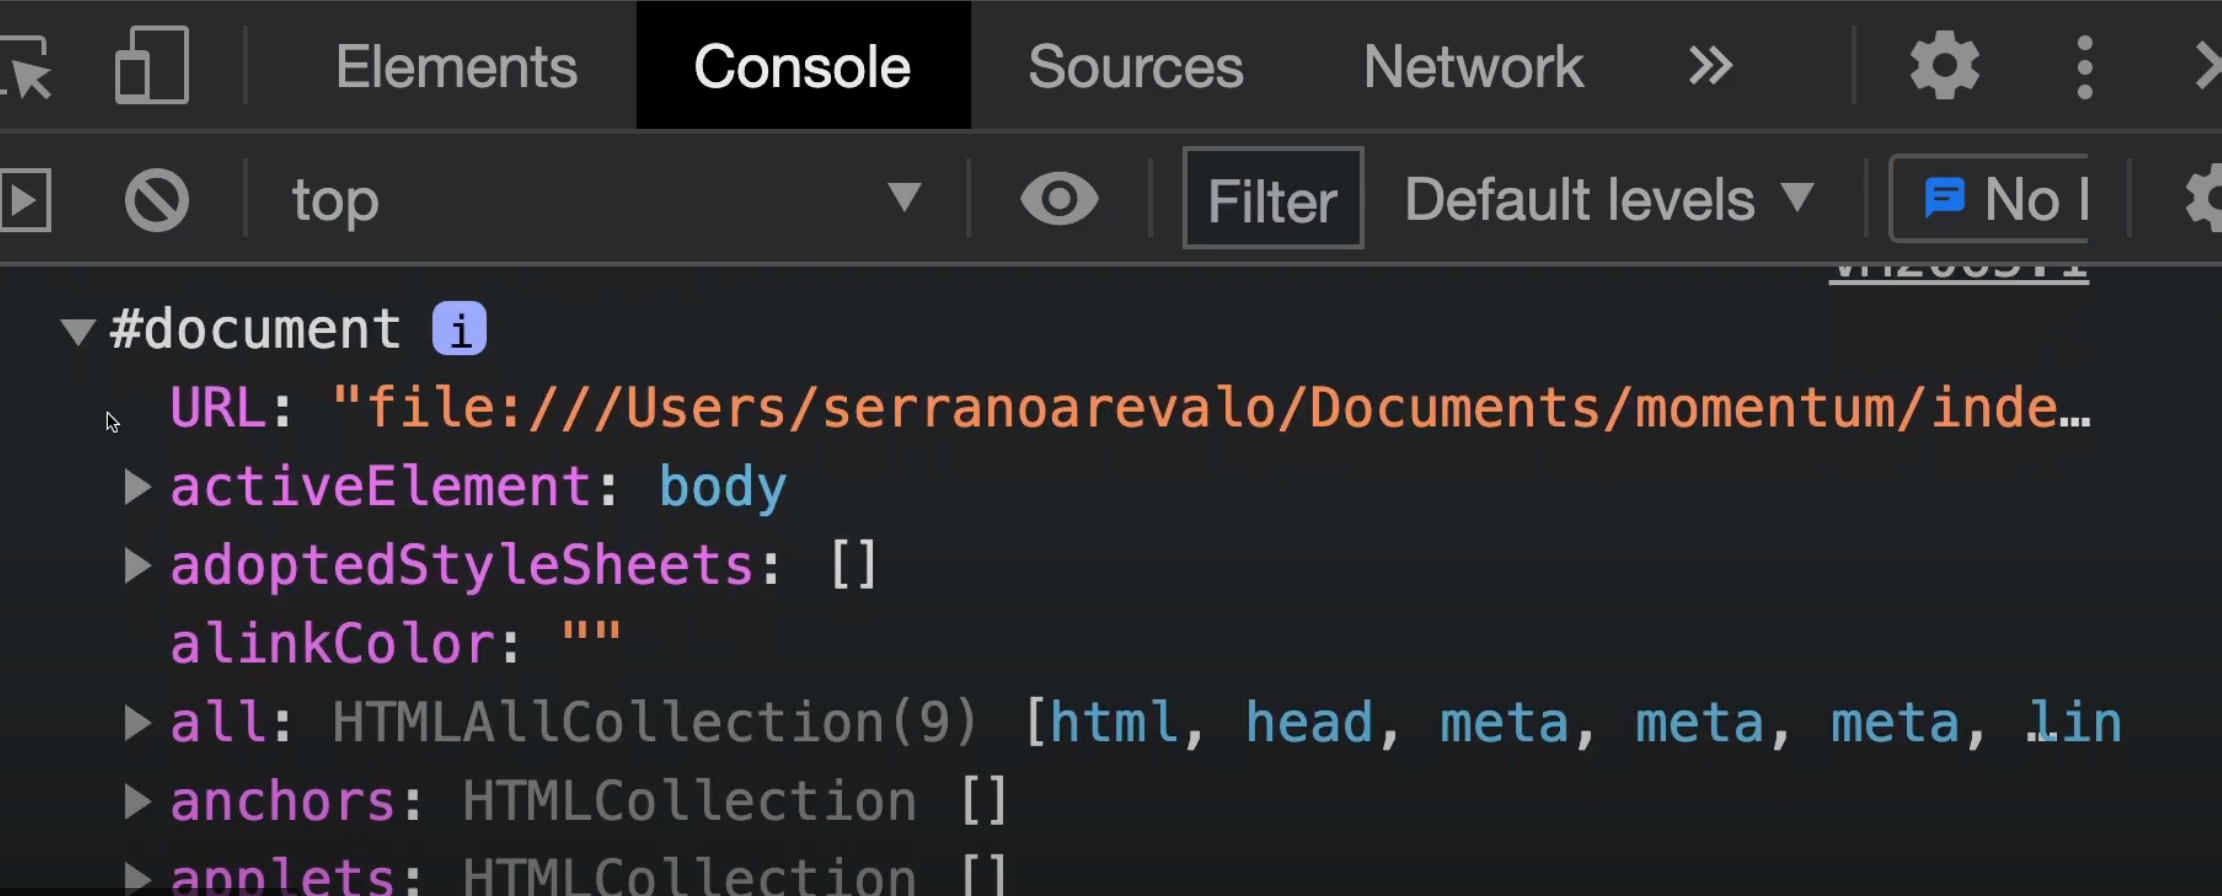Viewport: 2222px width, 896px height.
Task: Focus the Filter input field
Action: [x=1272, y=199]
